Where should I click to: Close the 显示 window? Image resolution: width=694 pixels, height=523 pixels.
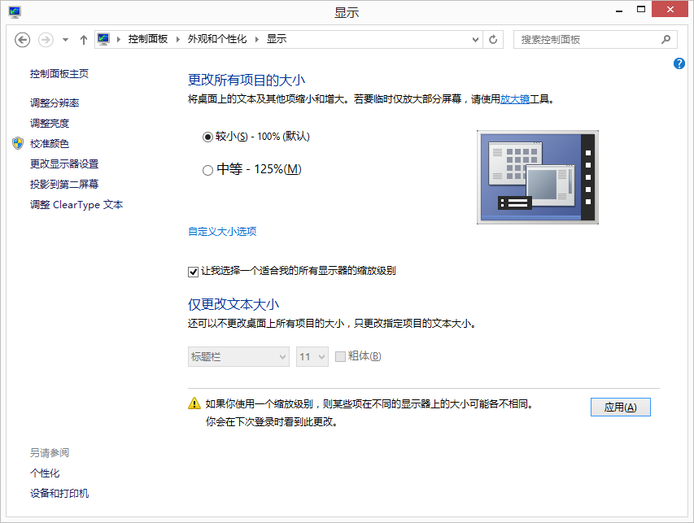coord(670,9)
